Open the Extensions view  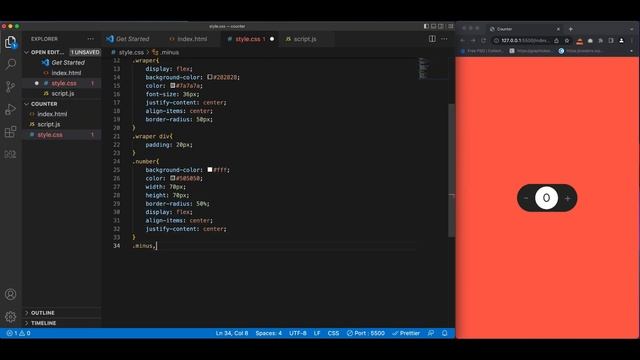(11, 132)
